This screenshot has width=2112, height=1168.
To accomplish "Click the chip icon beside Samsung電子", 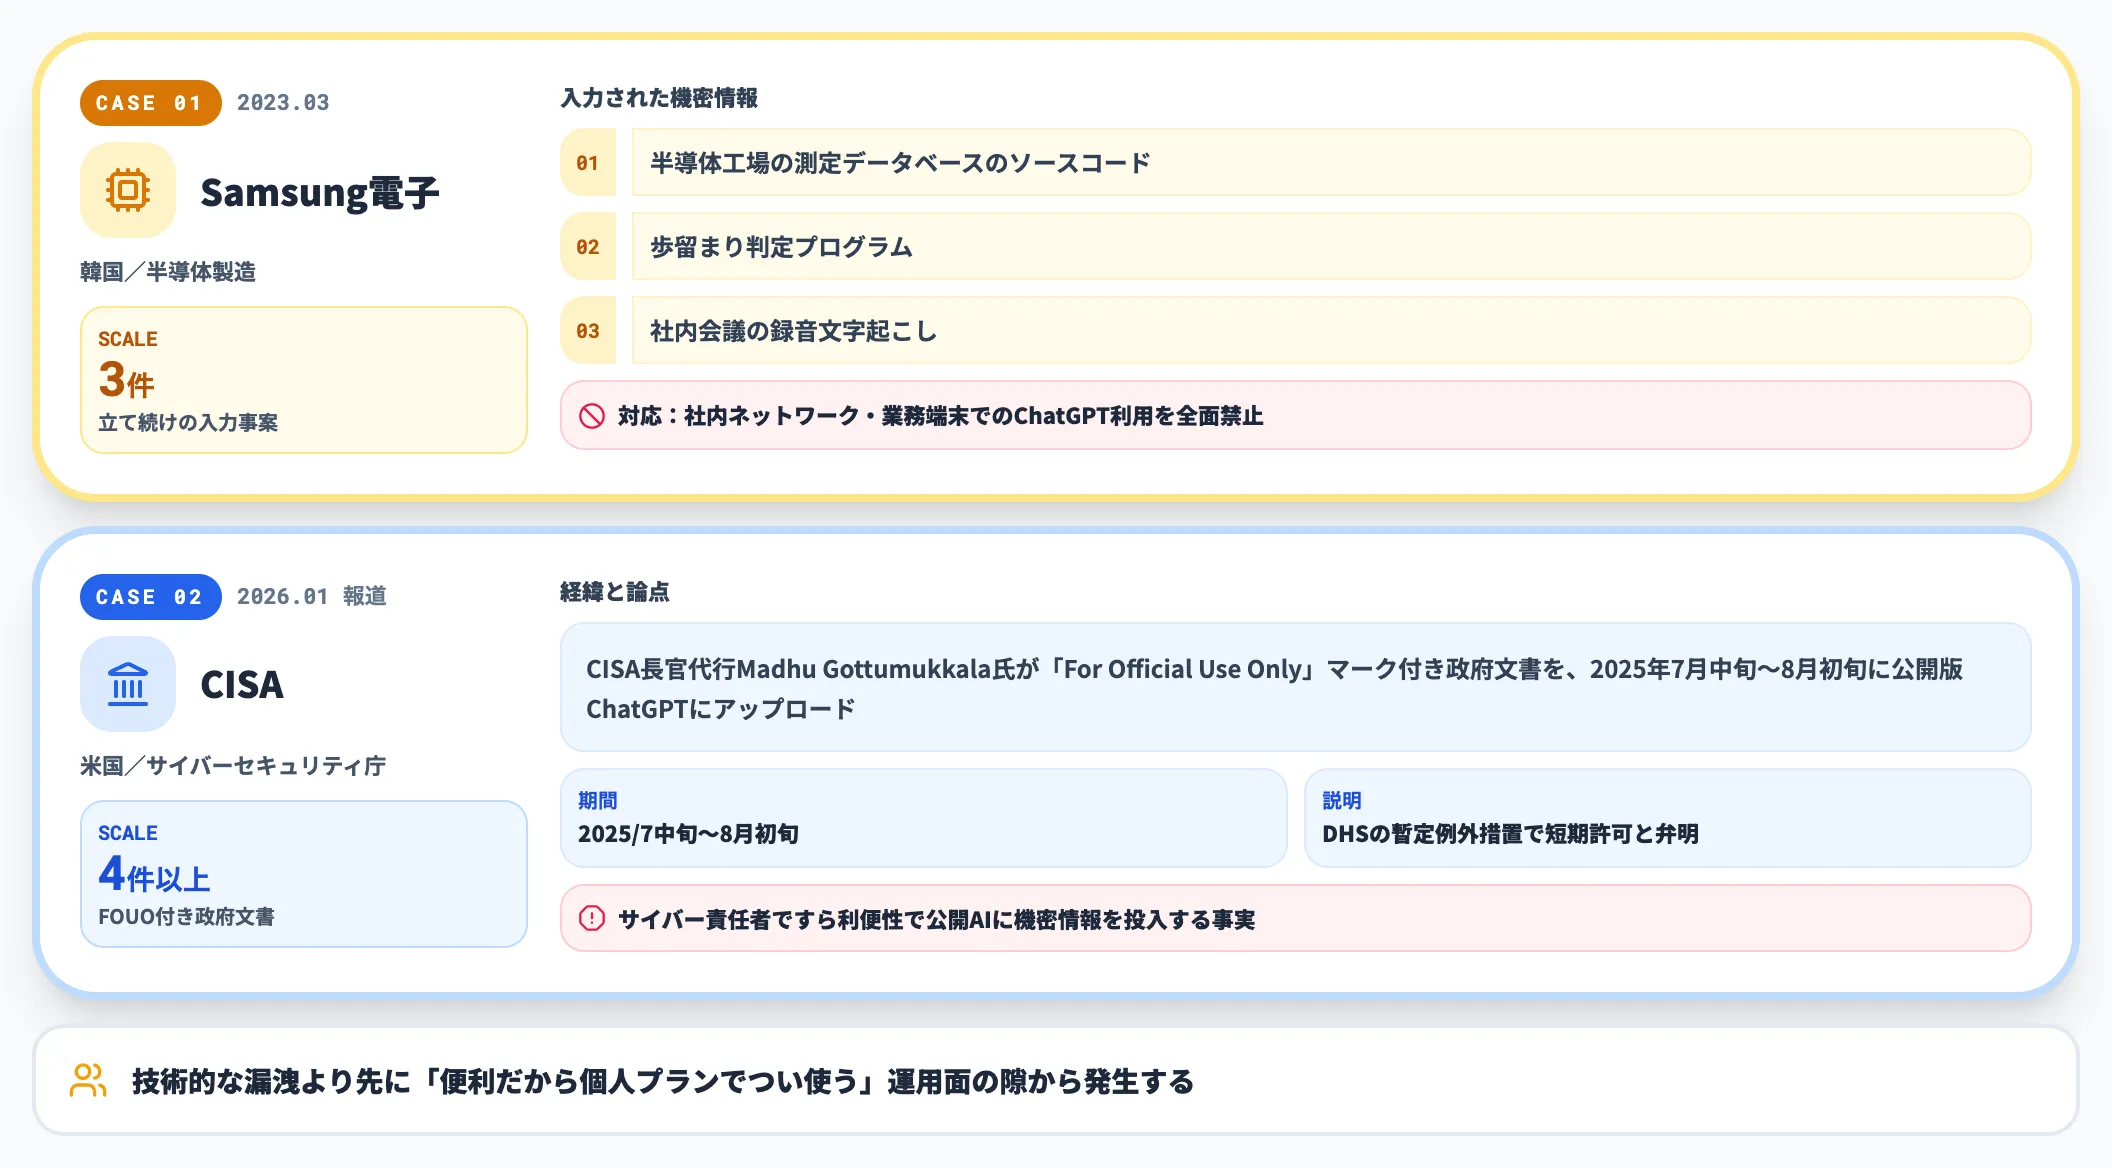I will coord(128,190).
